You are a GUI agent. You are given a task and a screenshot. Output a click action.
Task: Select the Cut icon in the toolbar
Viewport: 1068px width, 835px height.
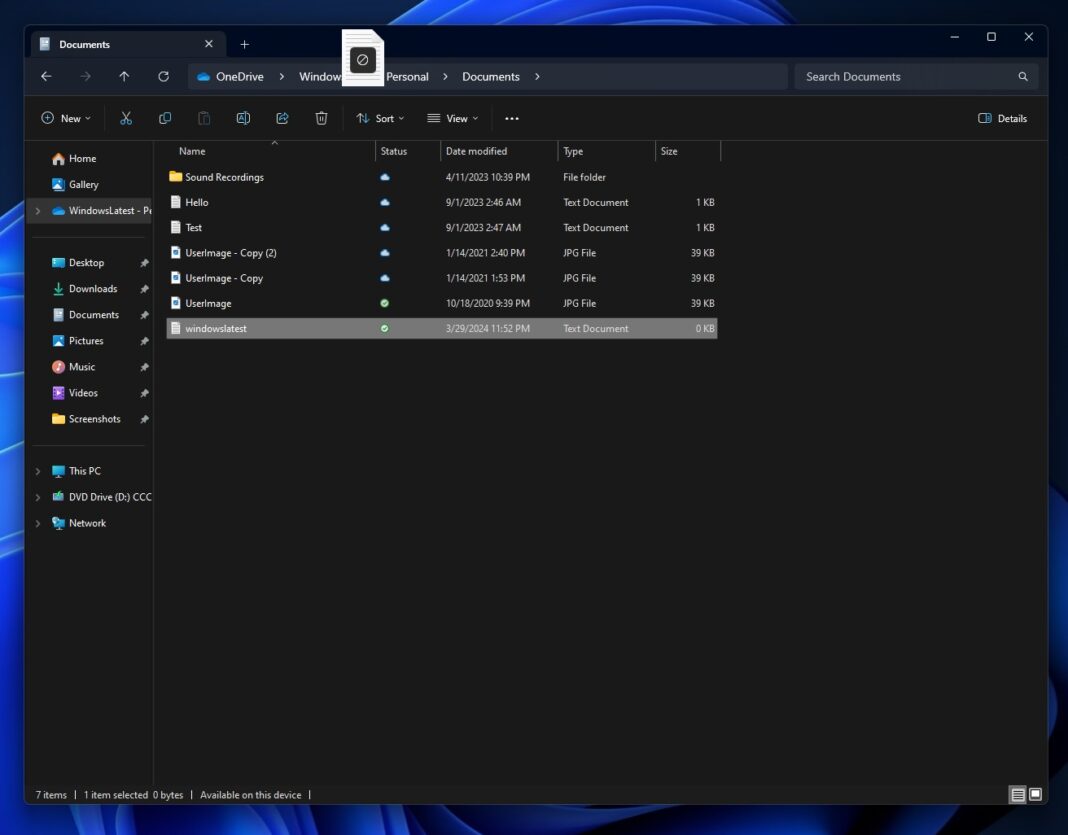(x=126, y=118)
